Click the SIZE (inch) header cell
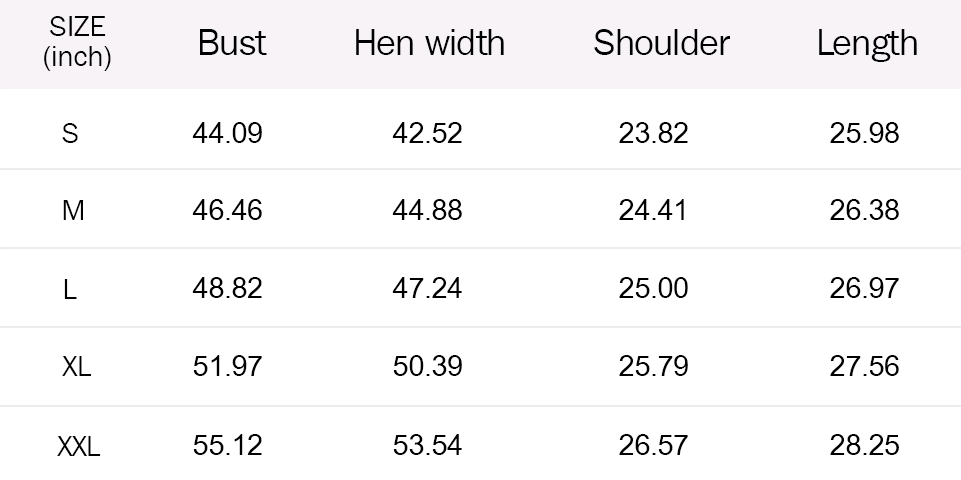This screenshot has height=480, width=961. pos(77,43)
